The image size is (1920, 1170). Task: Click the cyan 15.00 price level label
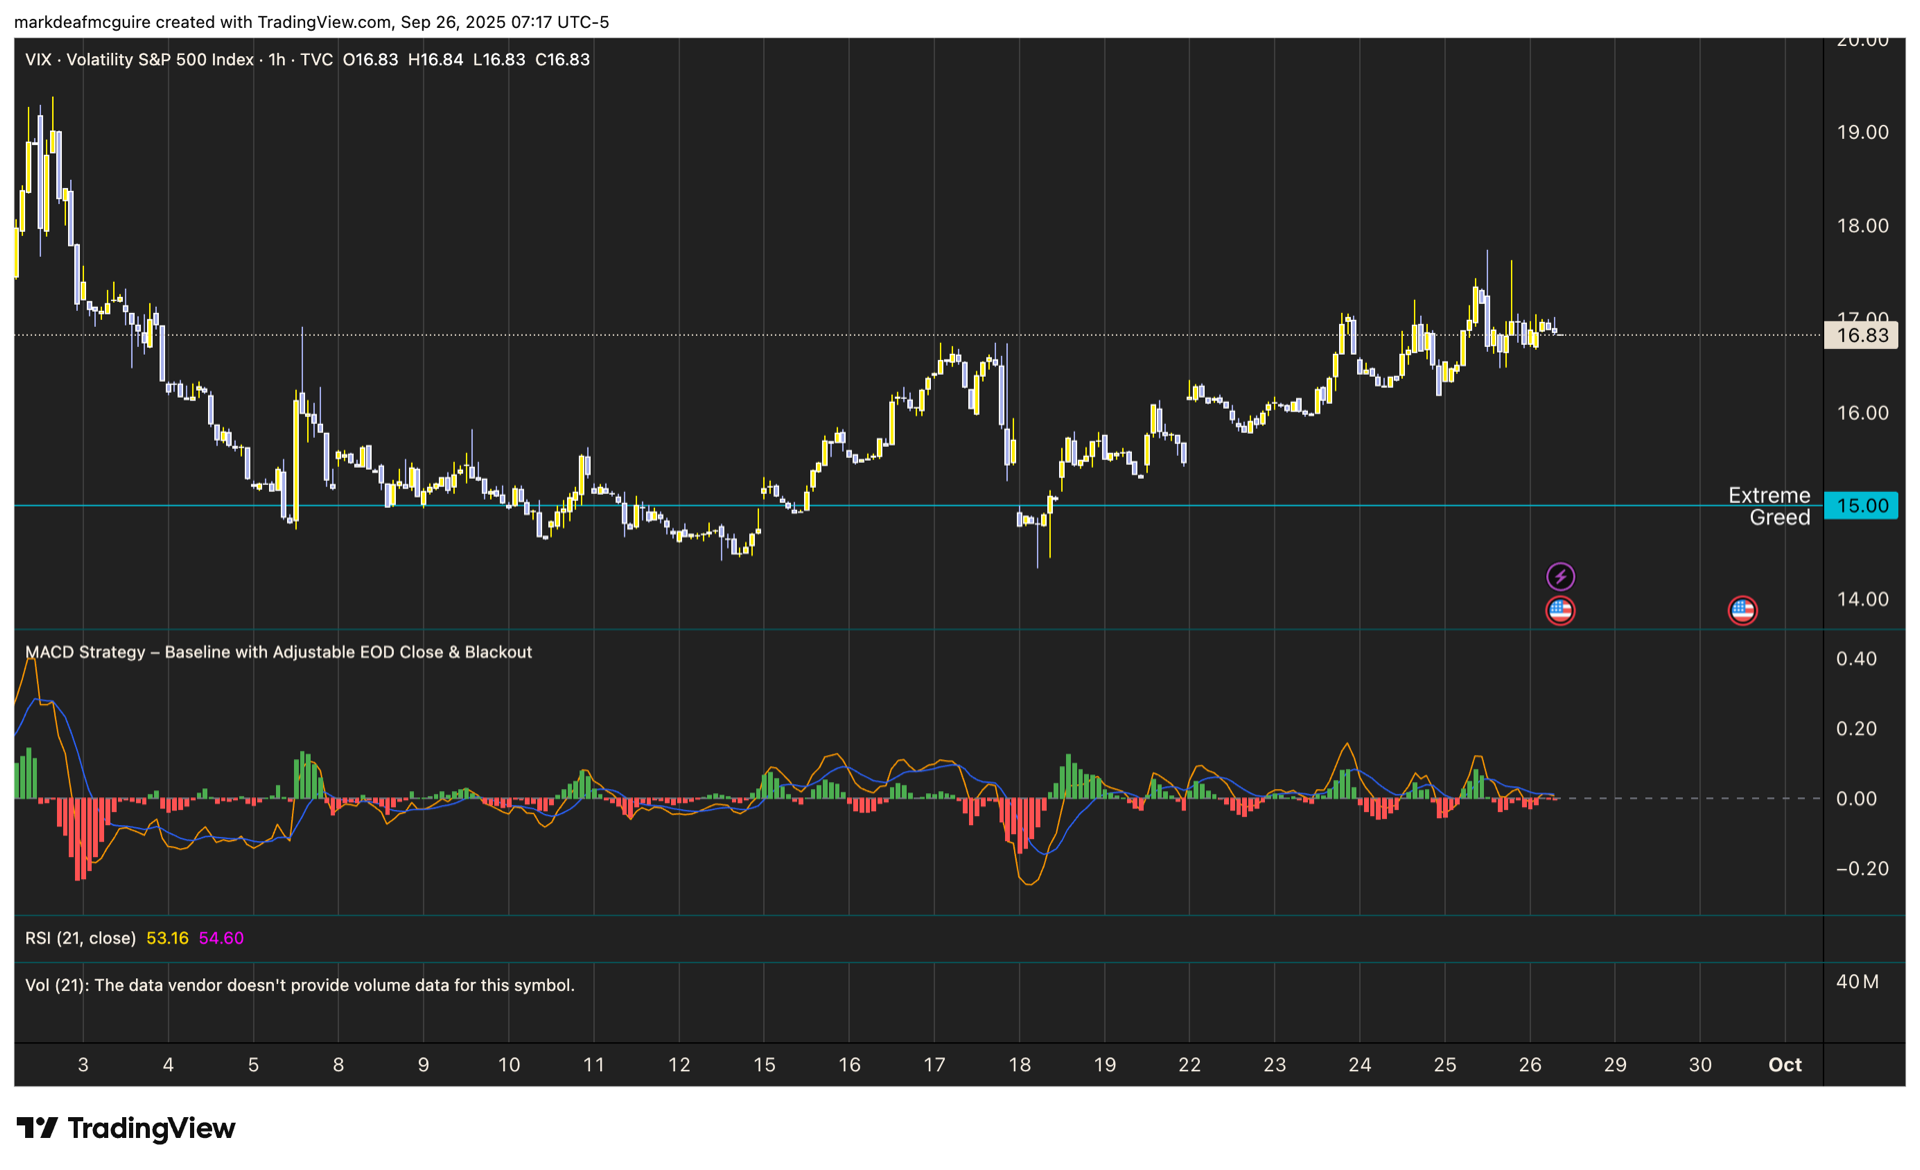[1861, 505]
